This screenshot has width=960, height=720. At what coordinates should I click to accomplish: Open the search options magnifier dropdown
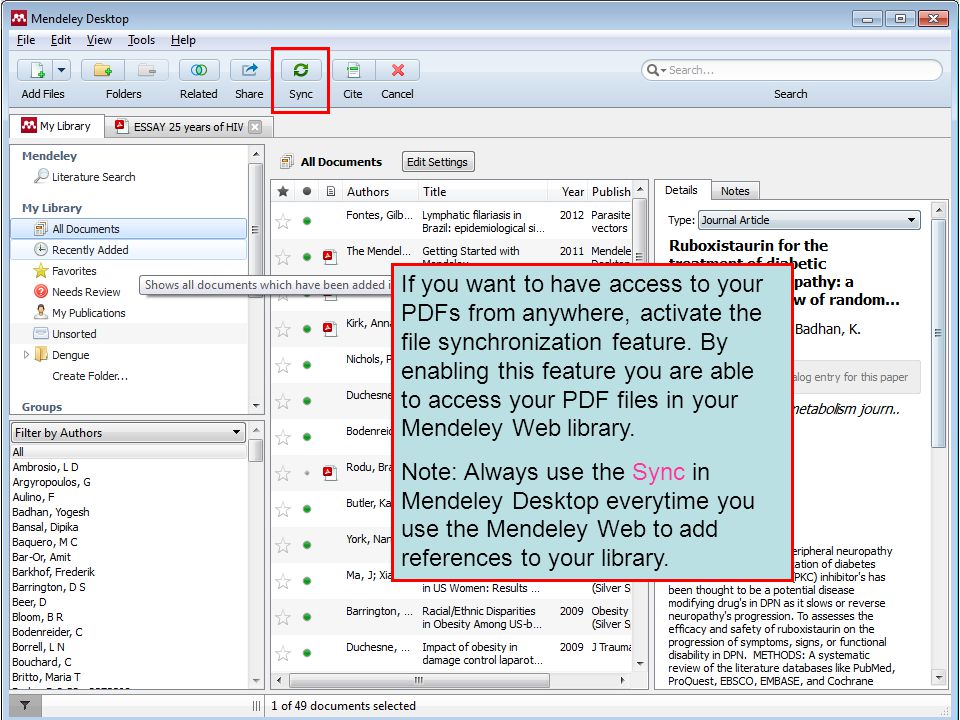(656, 70)
